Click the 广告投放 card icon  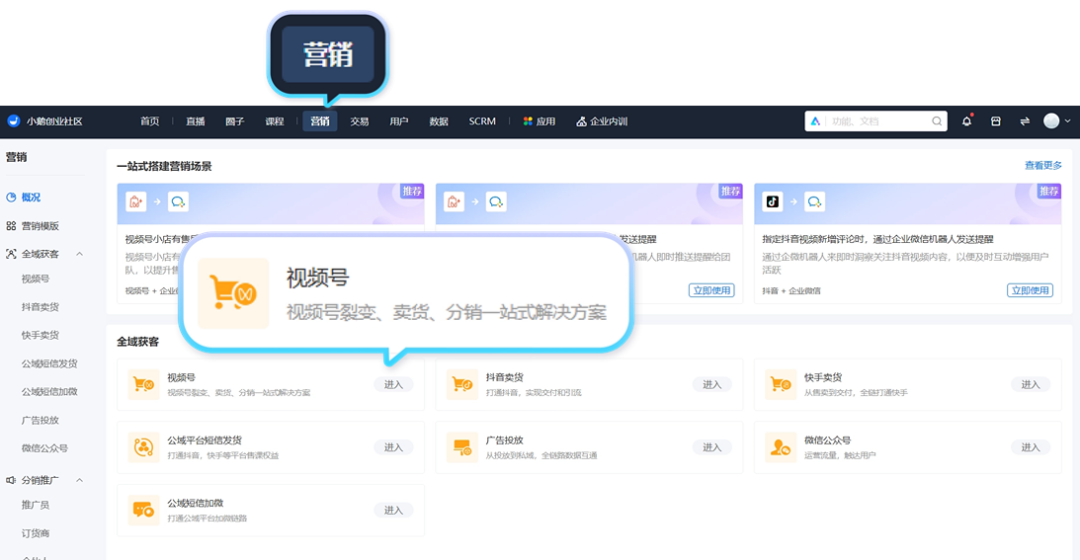[x=462, y=447]
